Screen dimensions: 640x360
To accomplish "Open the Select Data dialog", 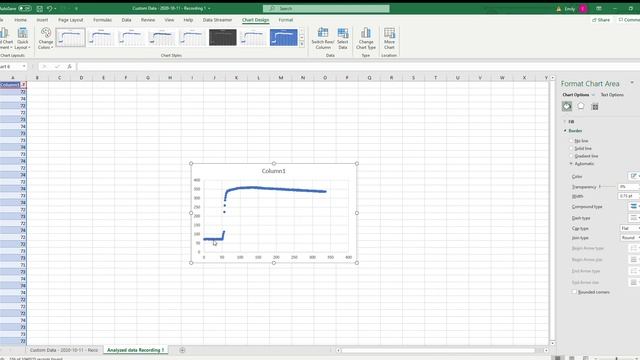I will (x=343, y=39).
